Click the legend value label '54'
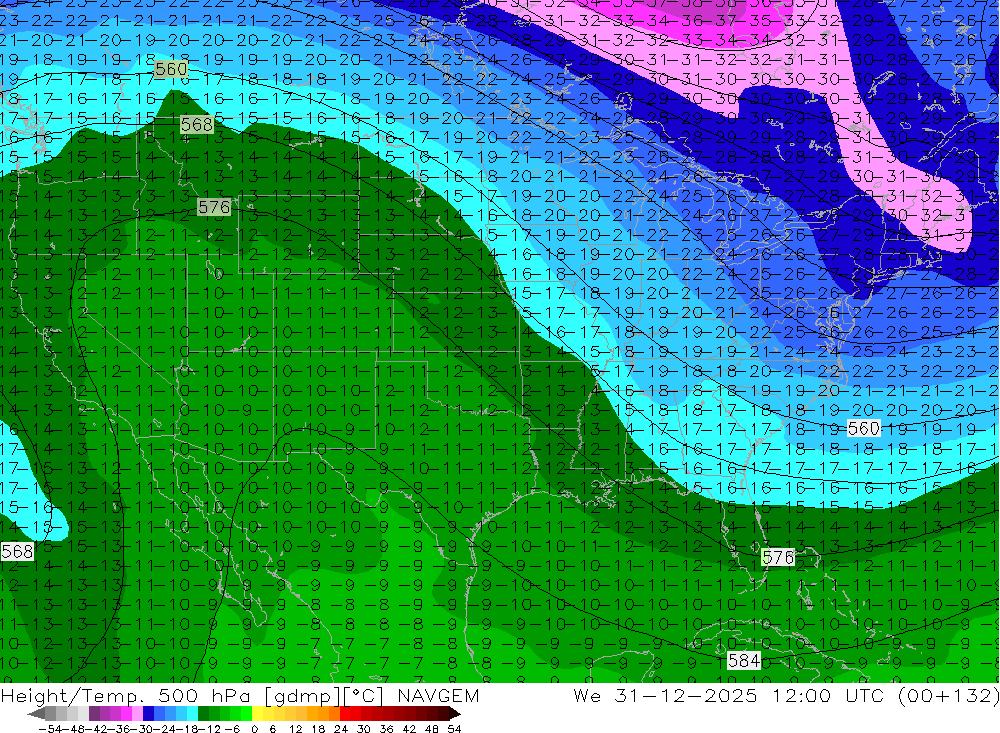 (454, 729)
